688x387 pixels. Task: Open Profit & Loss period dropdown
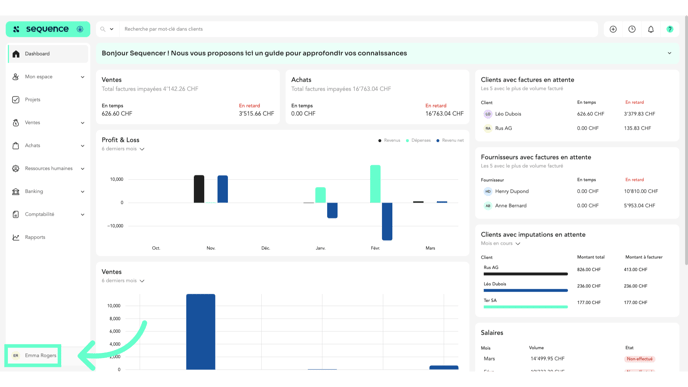pos(123,149)
